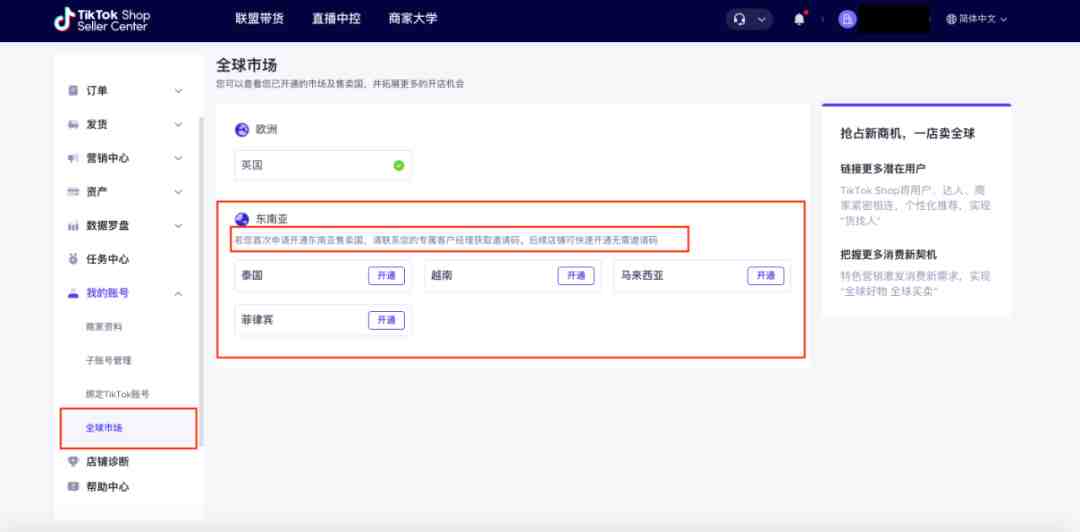Screen dimensions: 1080x532
Task: Click the 营销中心 sidebar label
Action: (107, 158)
